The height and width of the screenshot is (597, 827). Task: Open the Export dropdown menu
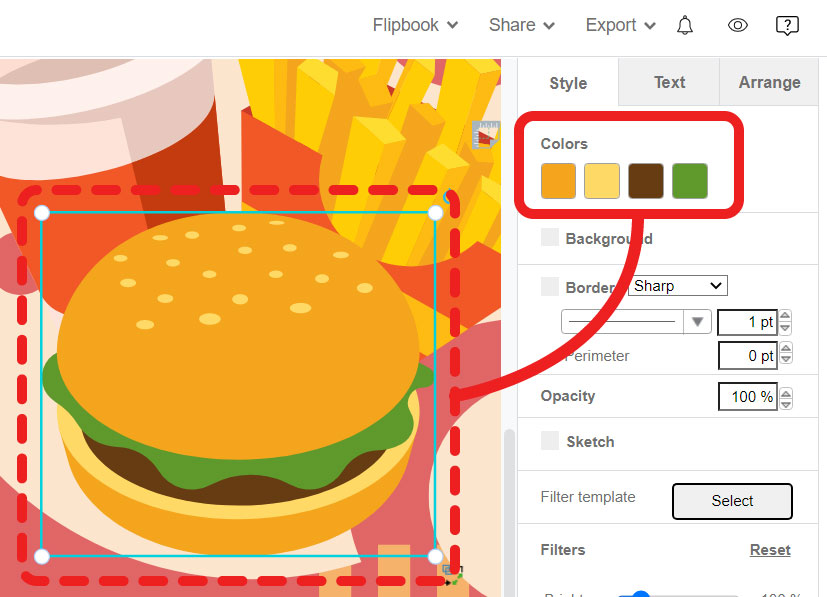click(x=620, y=26)
